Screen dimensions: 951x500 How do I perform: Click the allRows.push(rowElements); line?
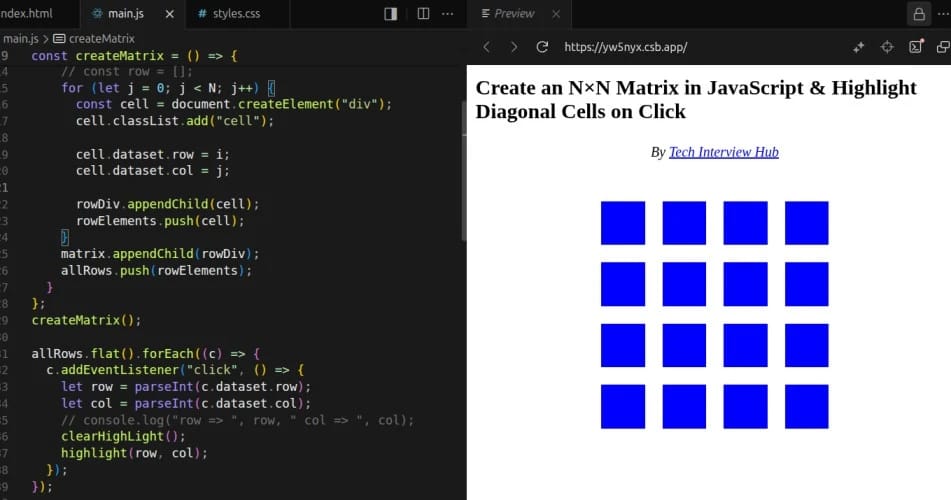156,270
